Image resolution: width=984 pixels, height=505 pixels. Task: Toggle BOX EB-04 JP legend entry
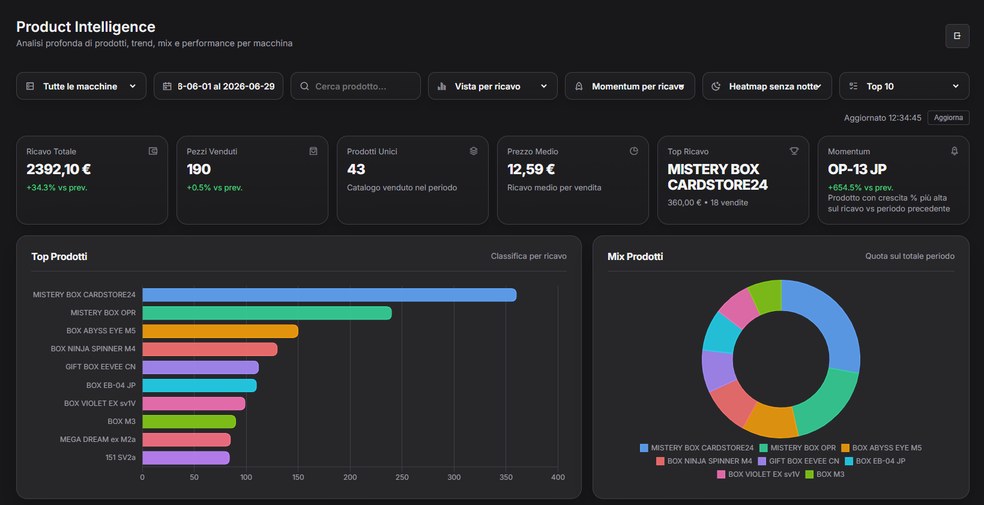[x=875, y=461]
